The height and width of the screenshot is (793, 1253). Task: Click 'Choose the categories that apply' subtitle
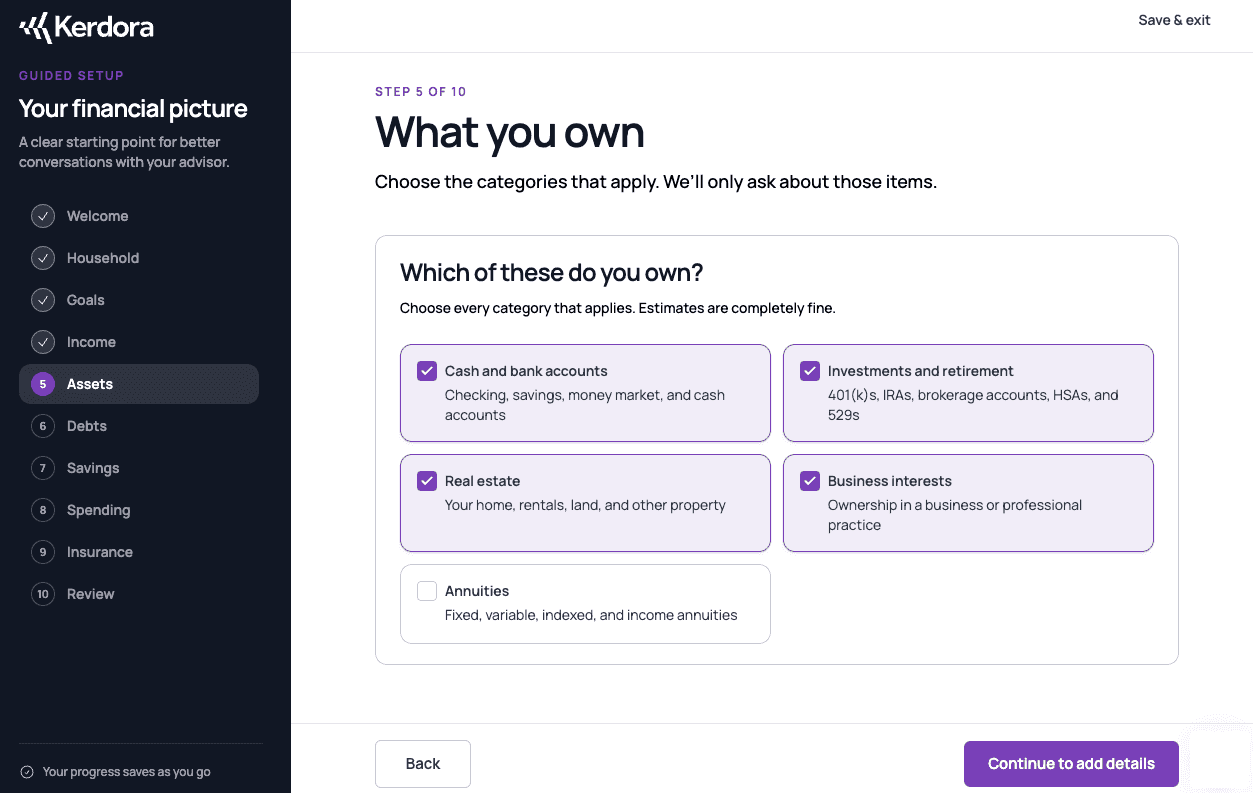656,182
